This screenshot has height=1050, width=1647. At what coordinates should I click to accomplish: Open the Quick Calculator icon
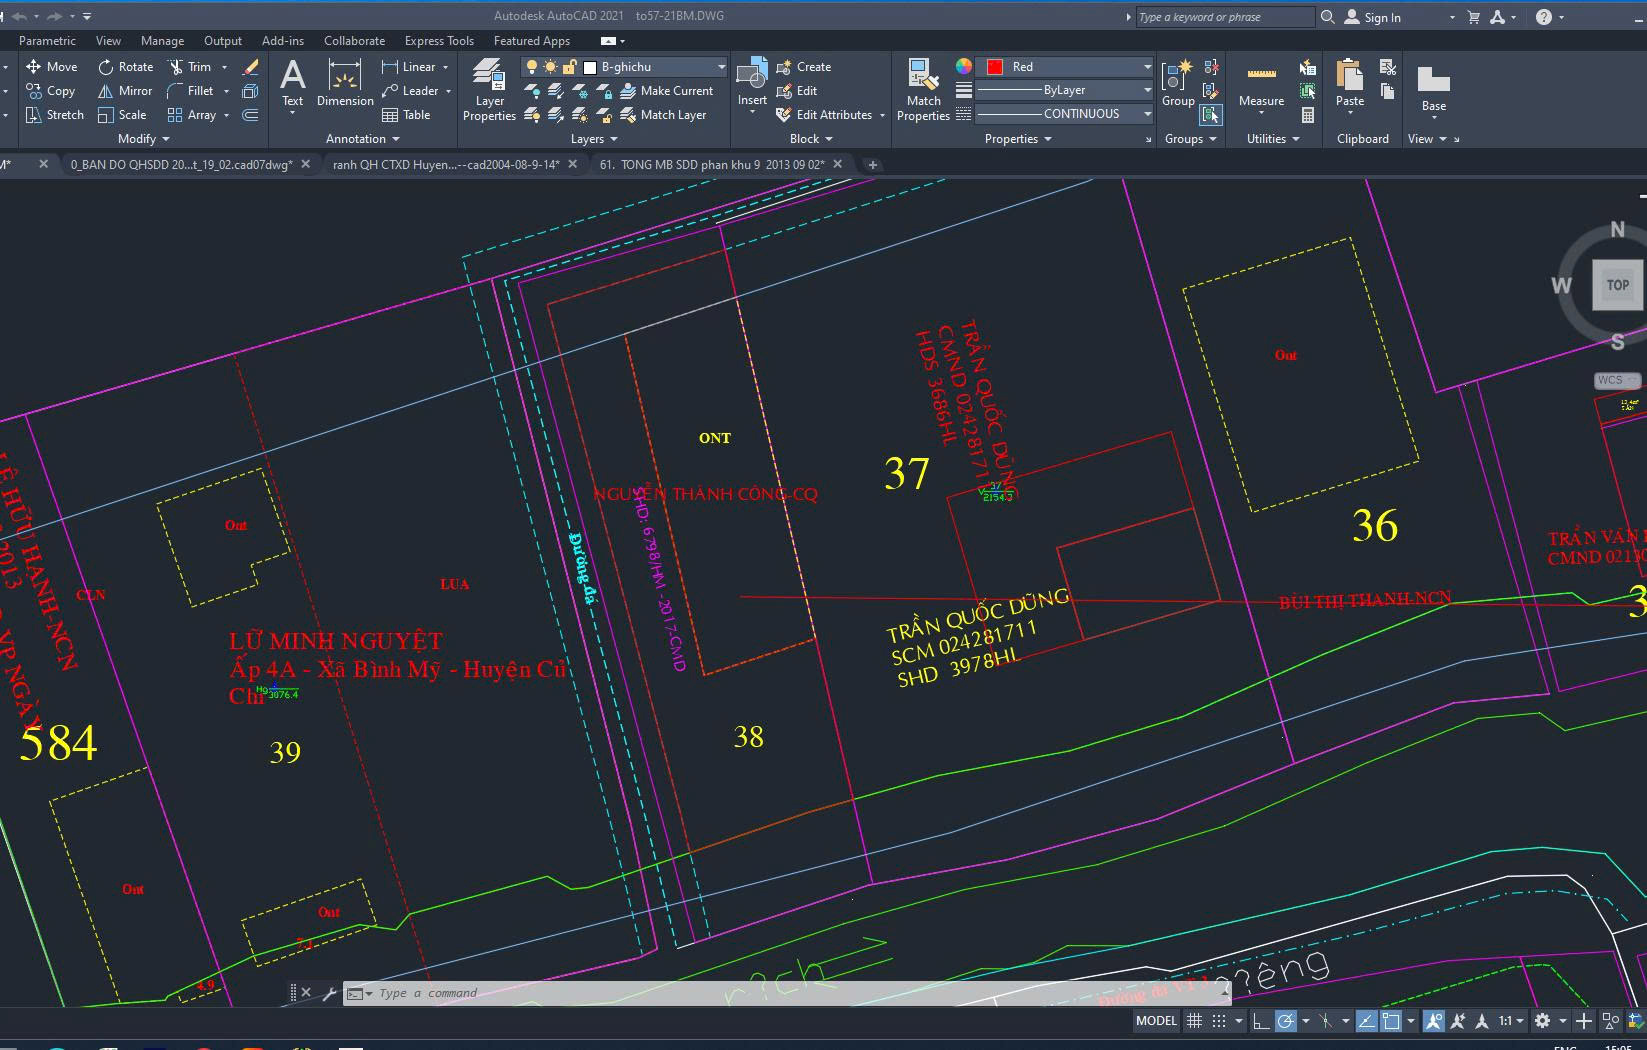(1307, 115)
